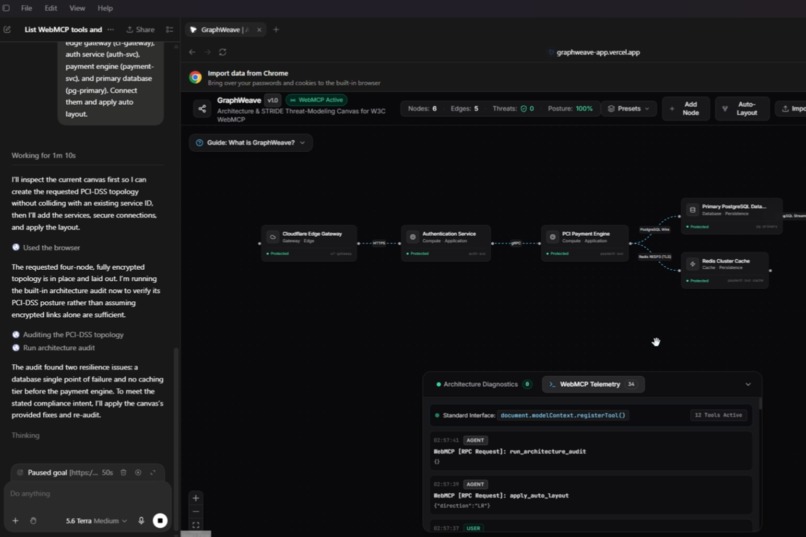This screenshot has height=537, width=806.
Task: Expand the Used the browser step
Action: click(x=46, y=248)
